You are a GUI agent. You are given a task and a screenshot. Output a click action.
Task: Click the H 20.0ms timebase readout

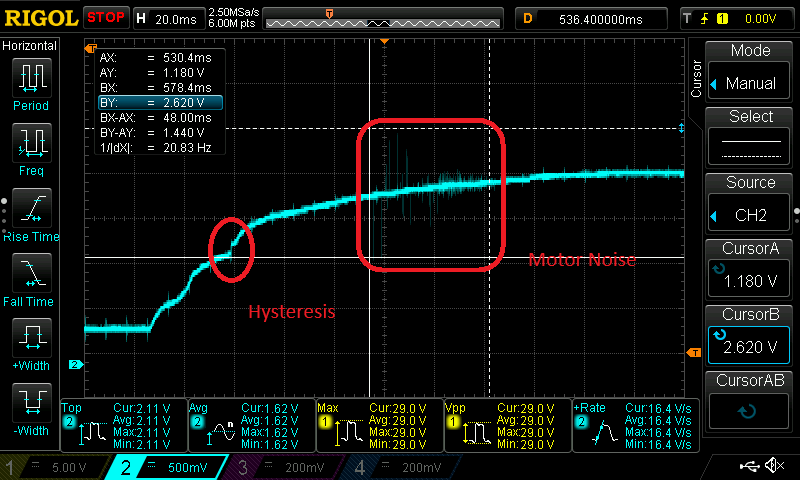(x=168, y=19)
